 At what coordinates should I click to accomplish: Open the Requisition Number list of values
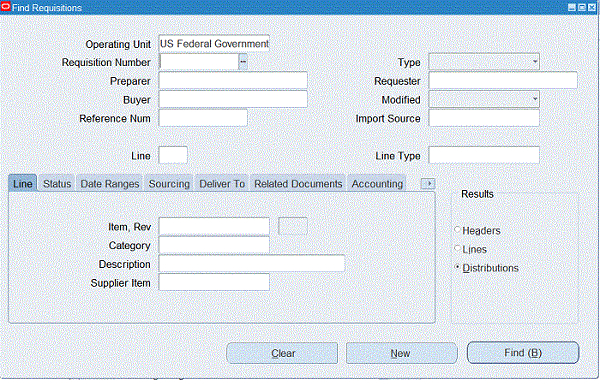tap(243, 62)
